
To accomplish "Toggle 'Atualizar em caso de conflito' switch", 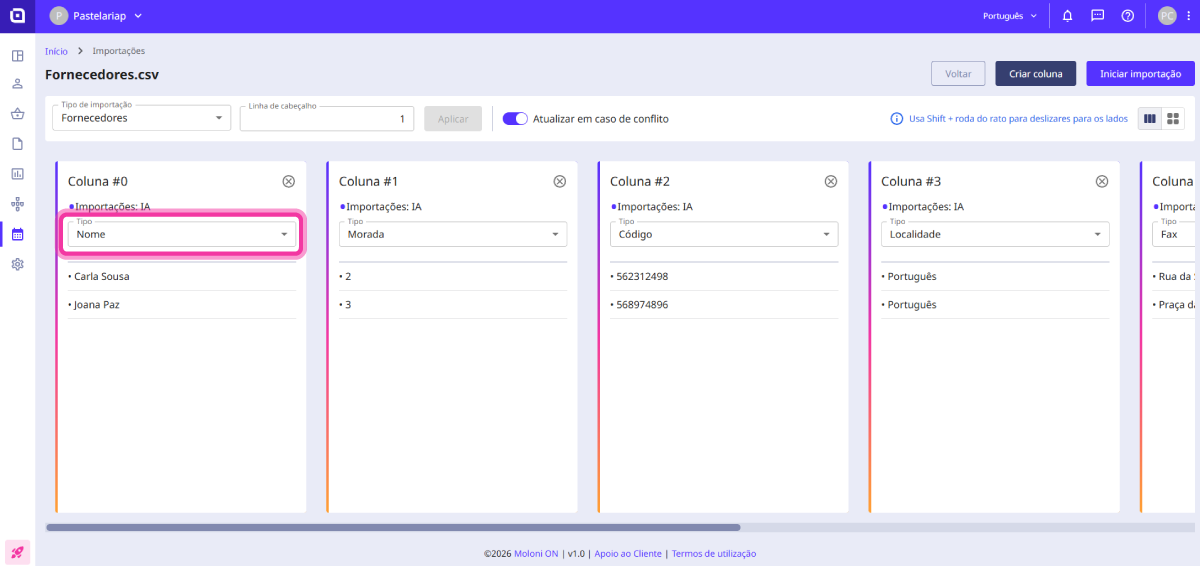I will (x=515, y=118).
